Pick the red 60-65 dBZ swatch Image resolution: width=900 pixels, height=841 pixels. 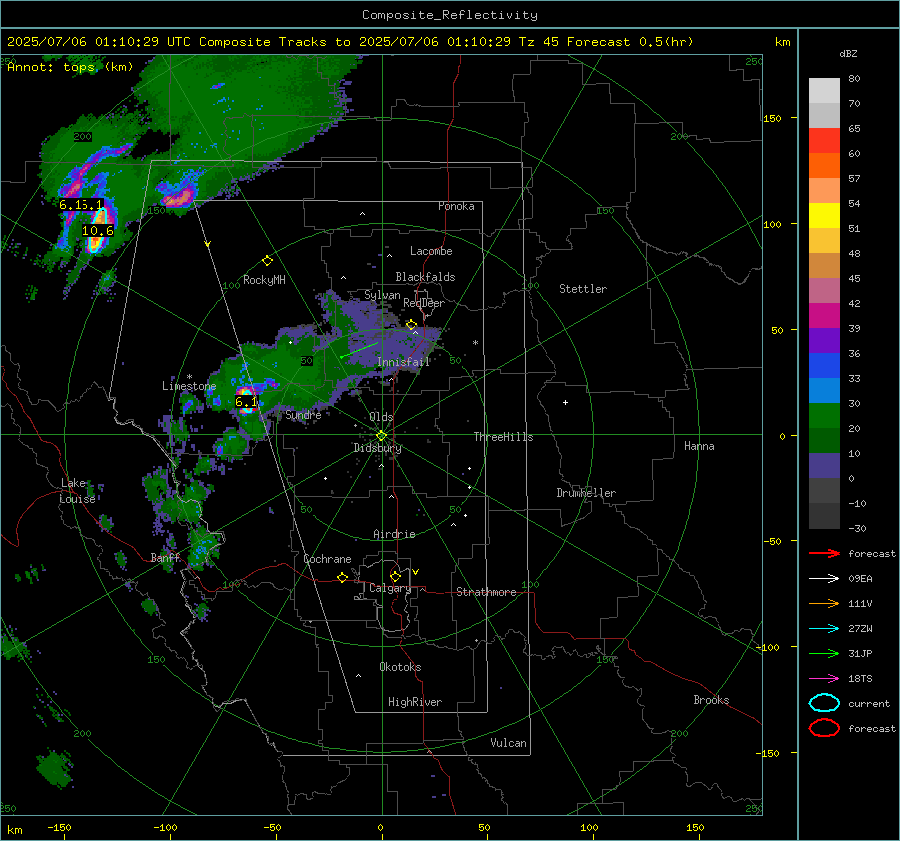824,140
